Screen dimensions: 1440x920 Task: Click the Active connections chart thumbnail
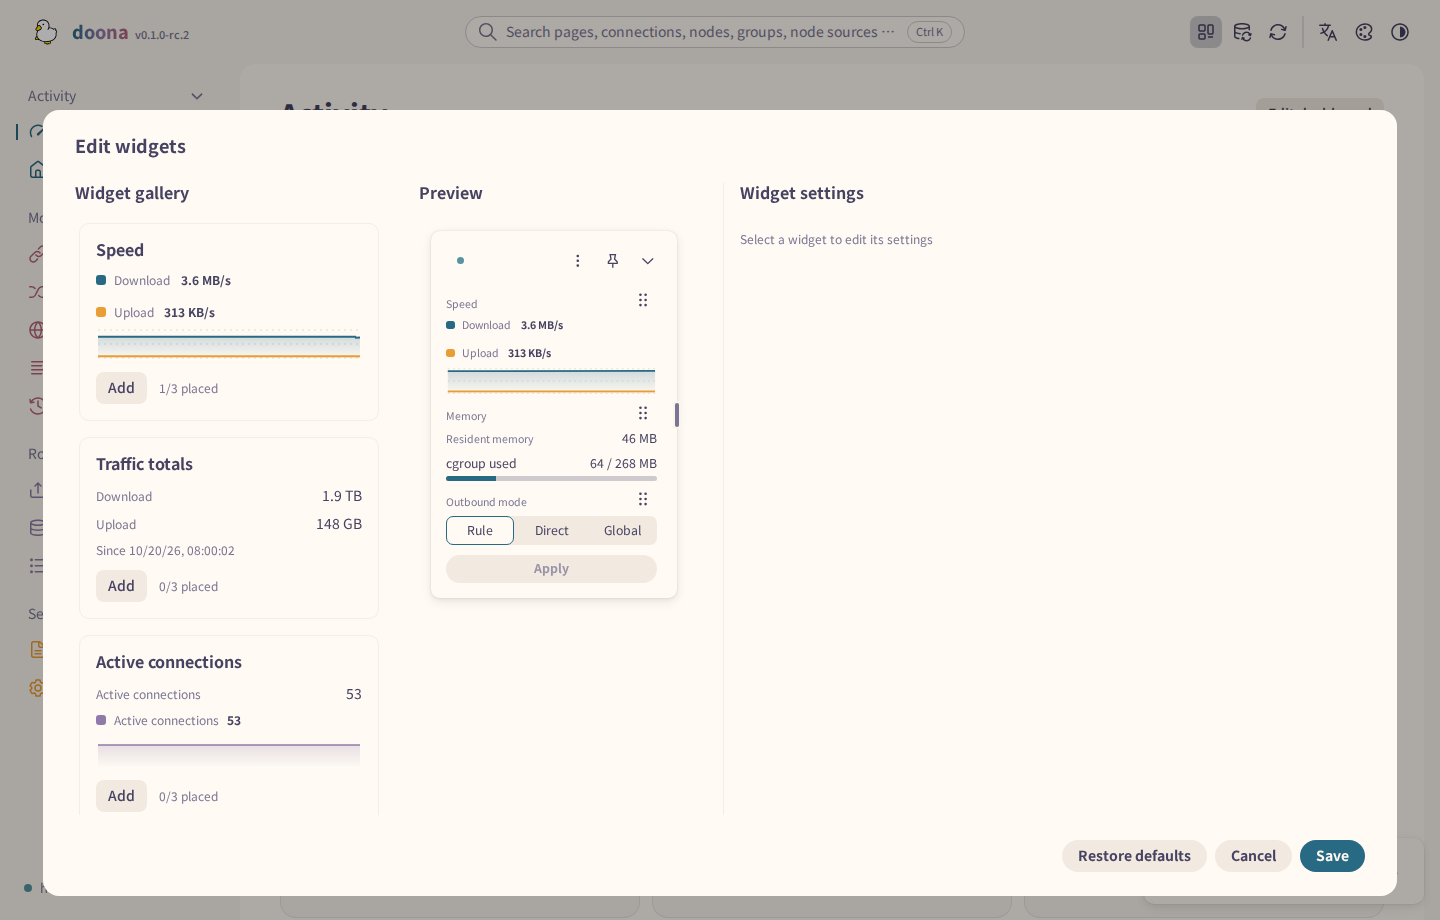click(x=229, y=754)
